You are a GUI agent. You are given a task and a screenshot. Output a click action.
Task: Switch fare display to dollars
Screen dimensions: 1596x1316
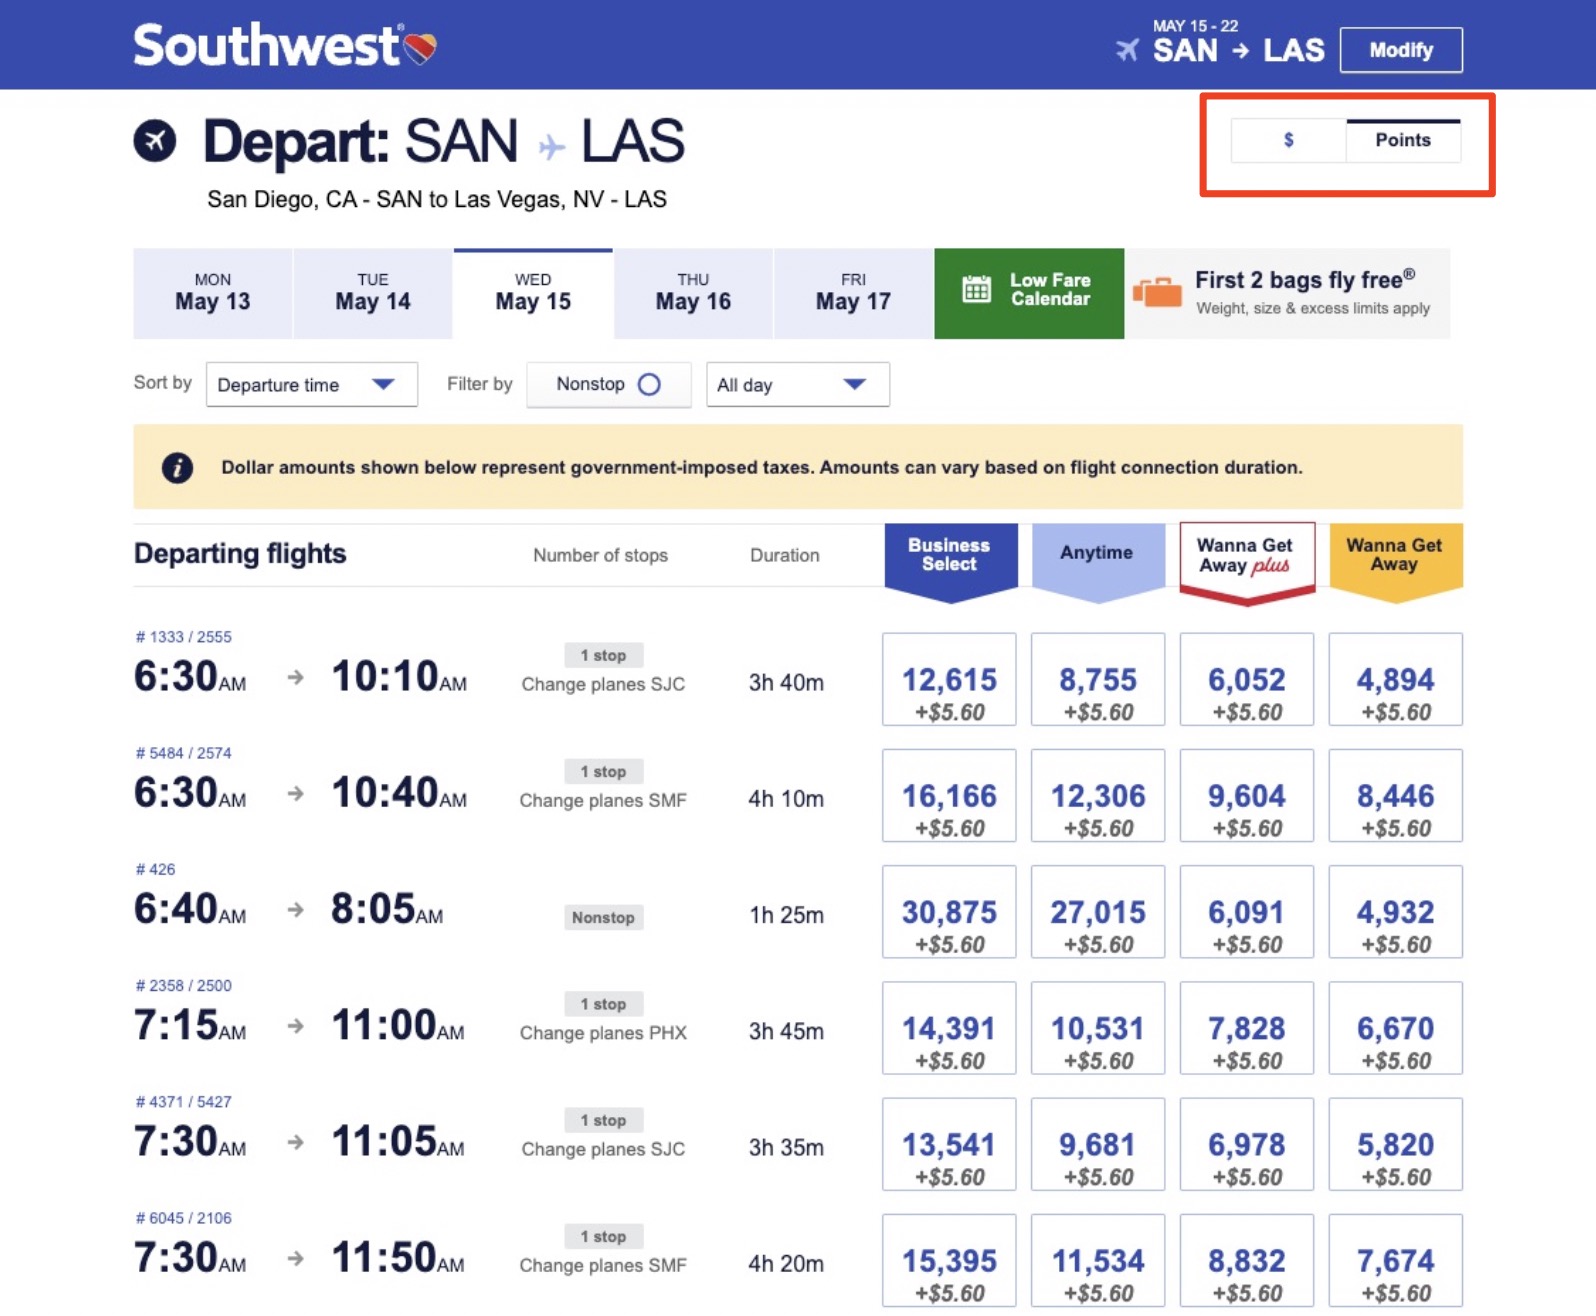[x=1288, y=140]
